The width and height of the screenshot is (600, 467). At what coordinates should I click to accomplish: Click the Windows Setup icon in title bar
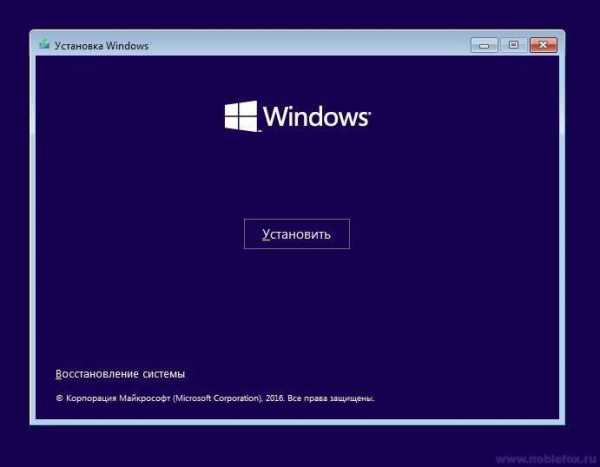(44, 44)
